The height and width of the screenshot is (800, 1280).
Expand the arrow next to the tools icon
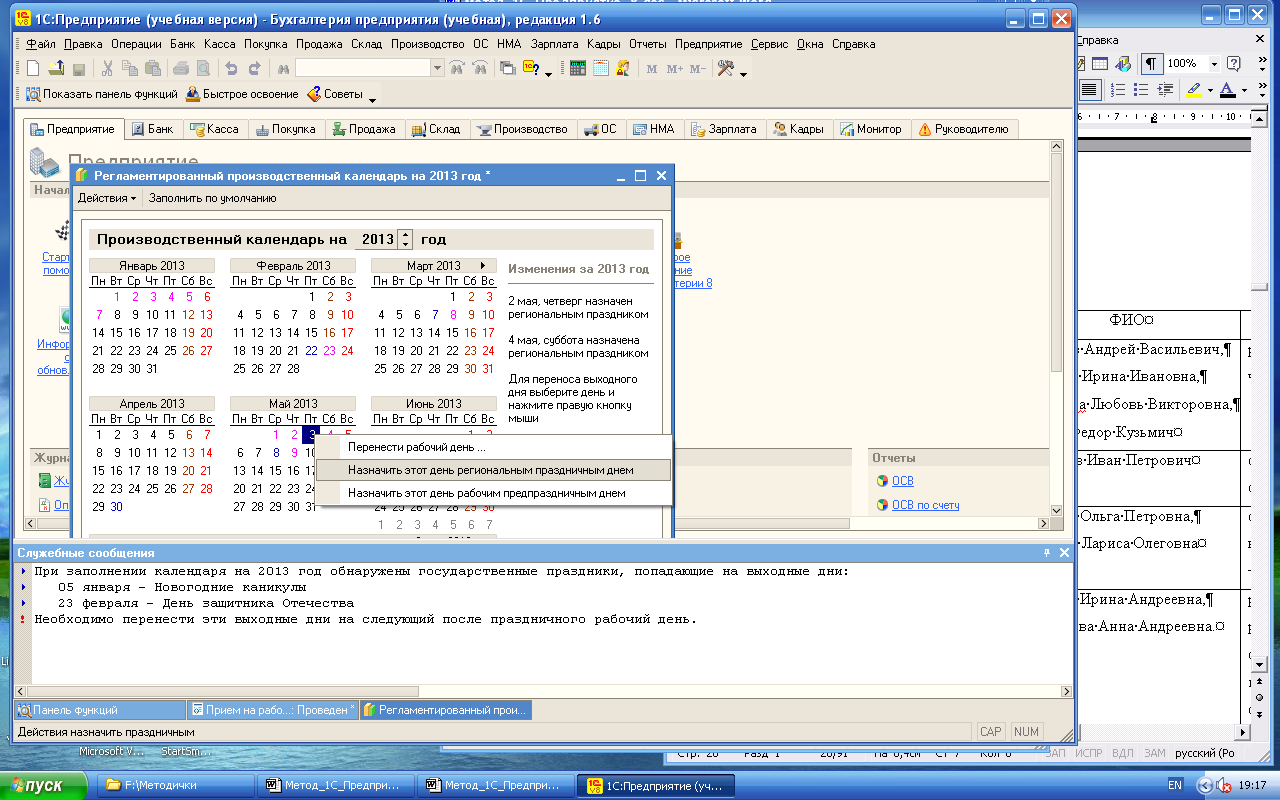(x=743, y=72)
